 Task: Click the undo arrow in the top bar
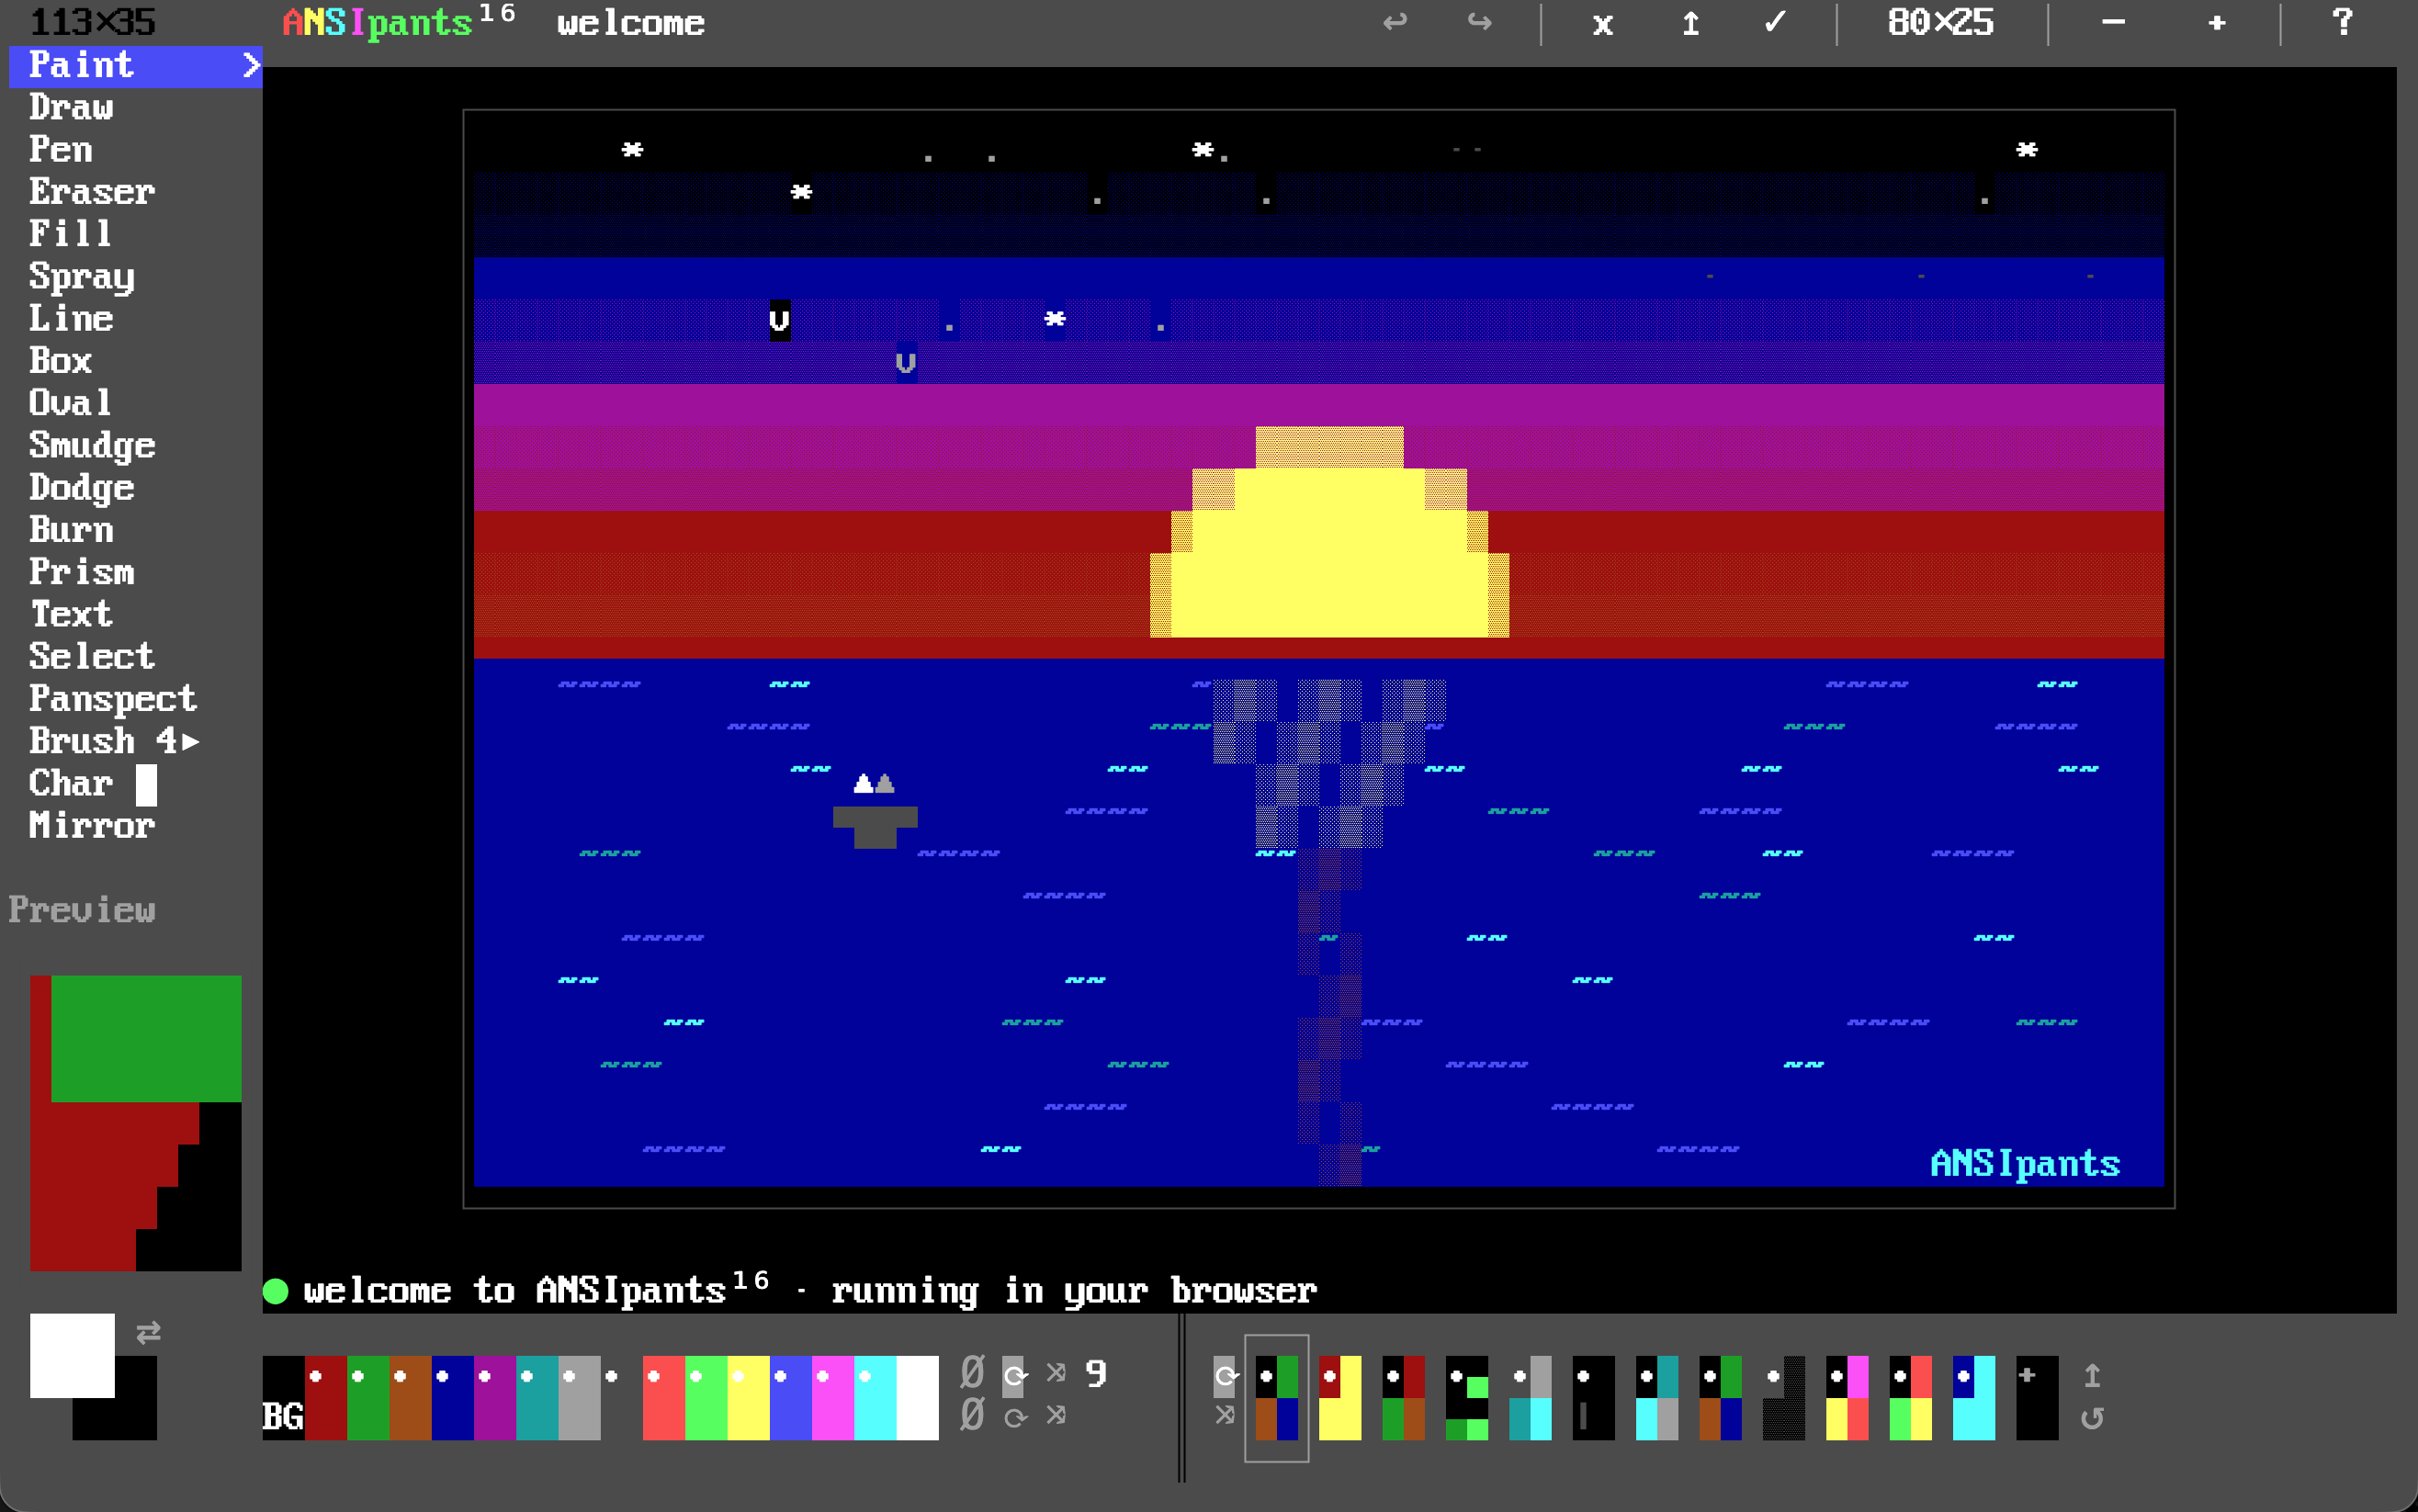[1394, 22]
